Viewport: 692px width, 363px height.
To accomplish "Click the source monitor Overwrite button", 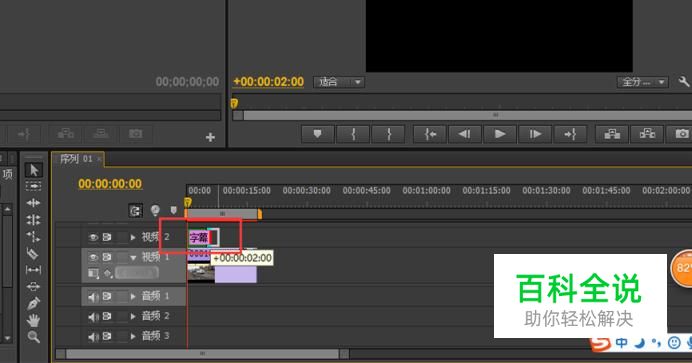I will 101,134.
